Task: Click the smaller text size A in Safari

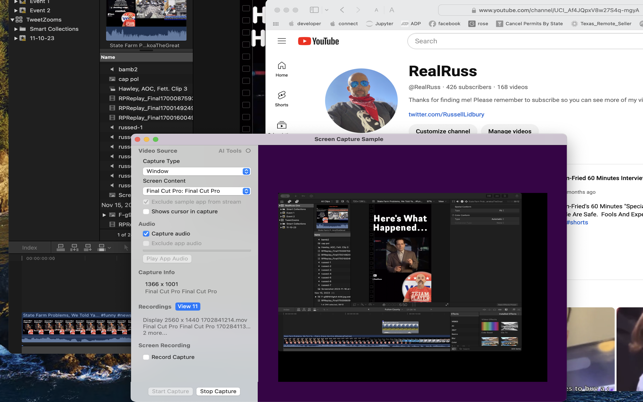Action: point(376,10)
